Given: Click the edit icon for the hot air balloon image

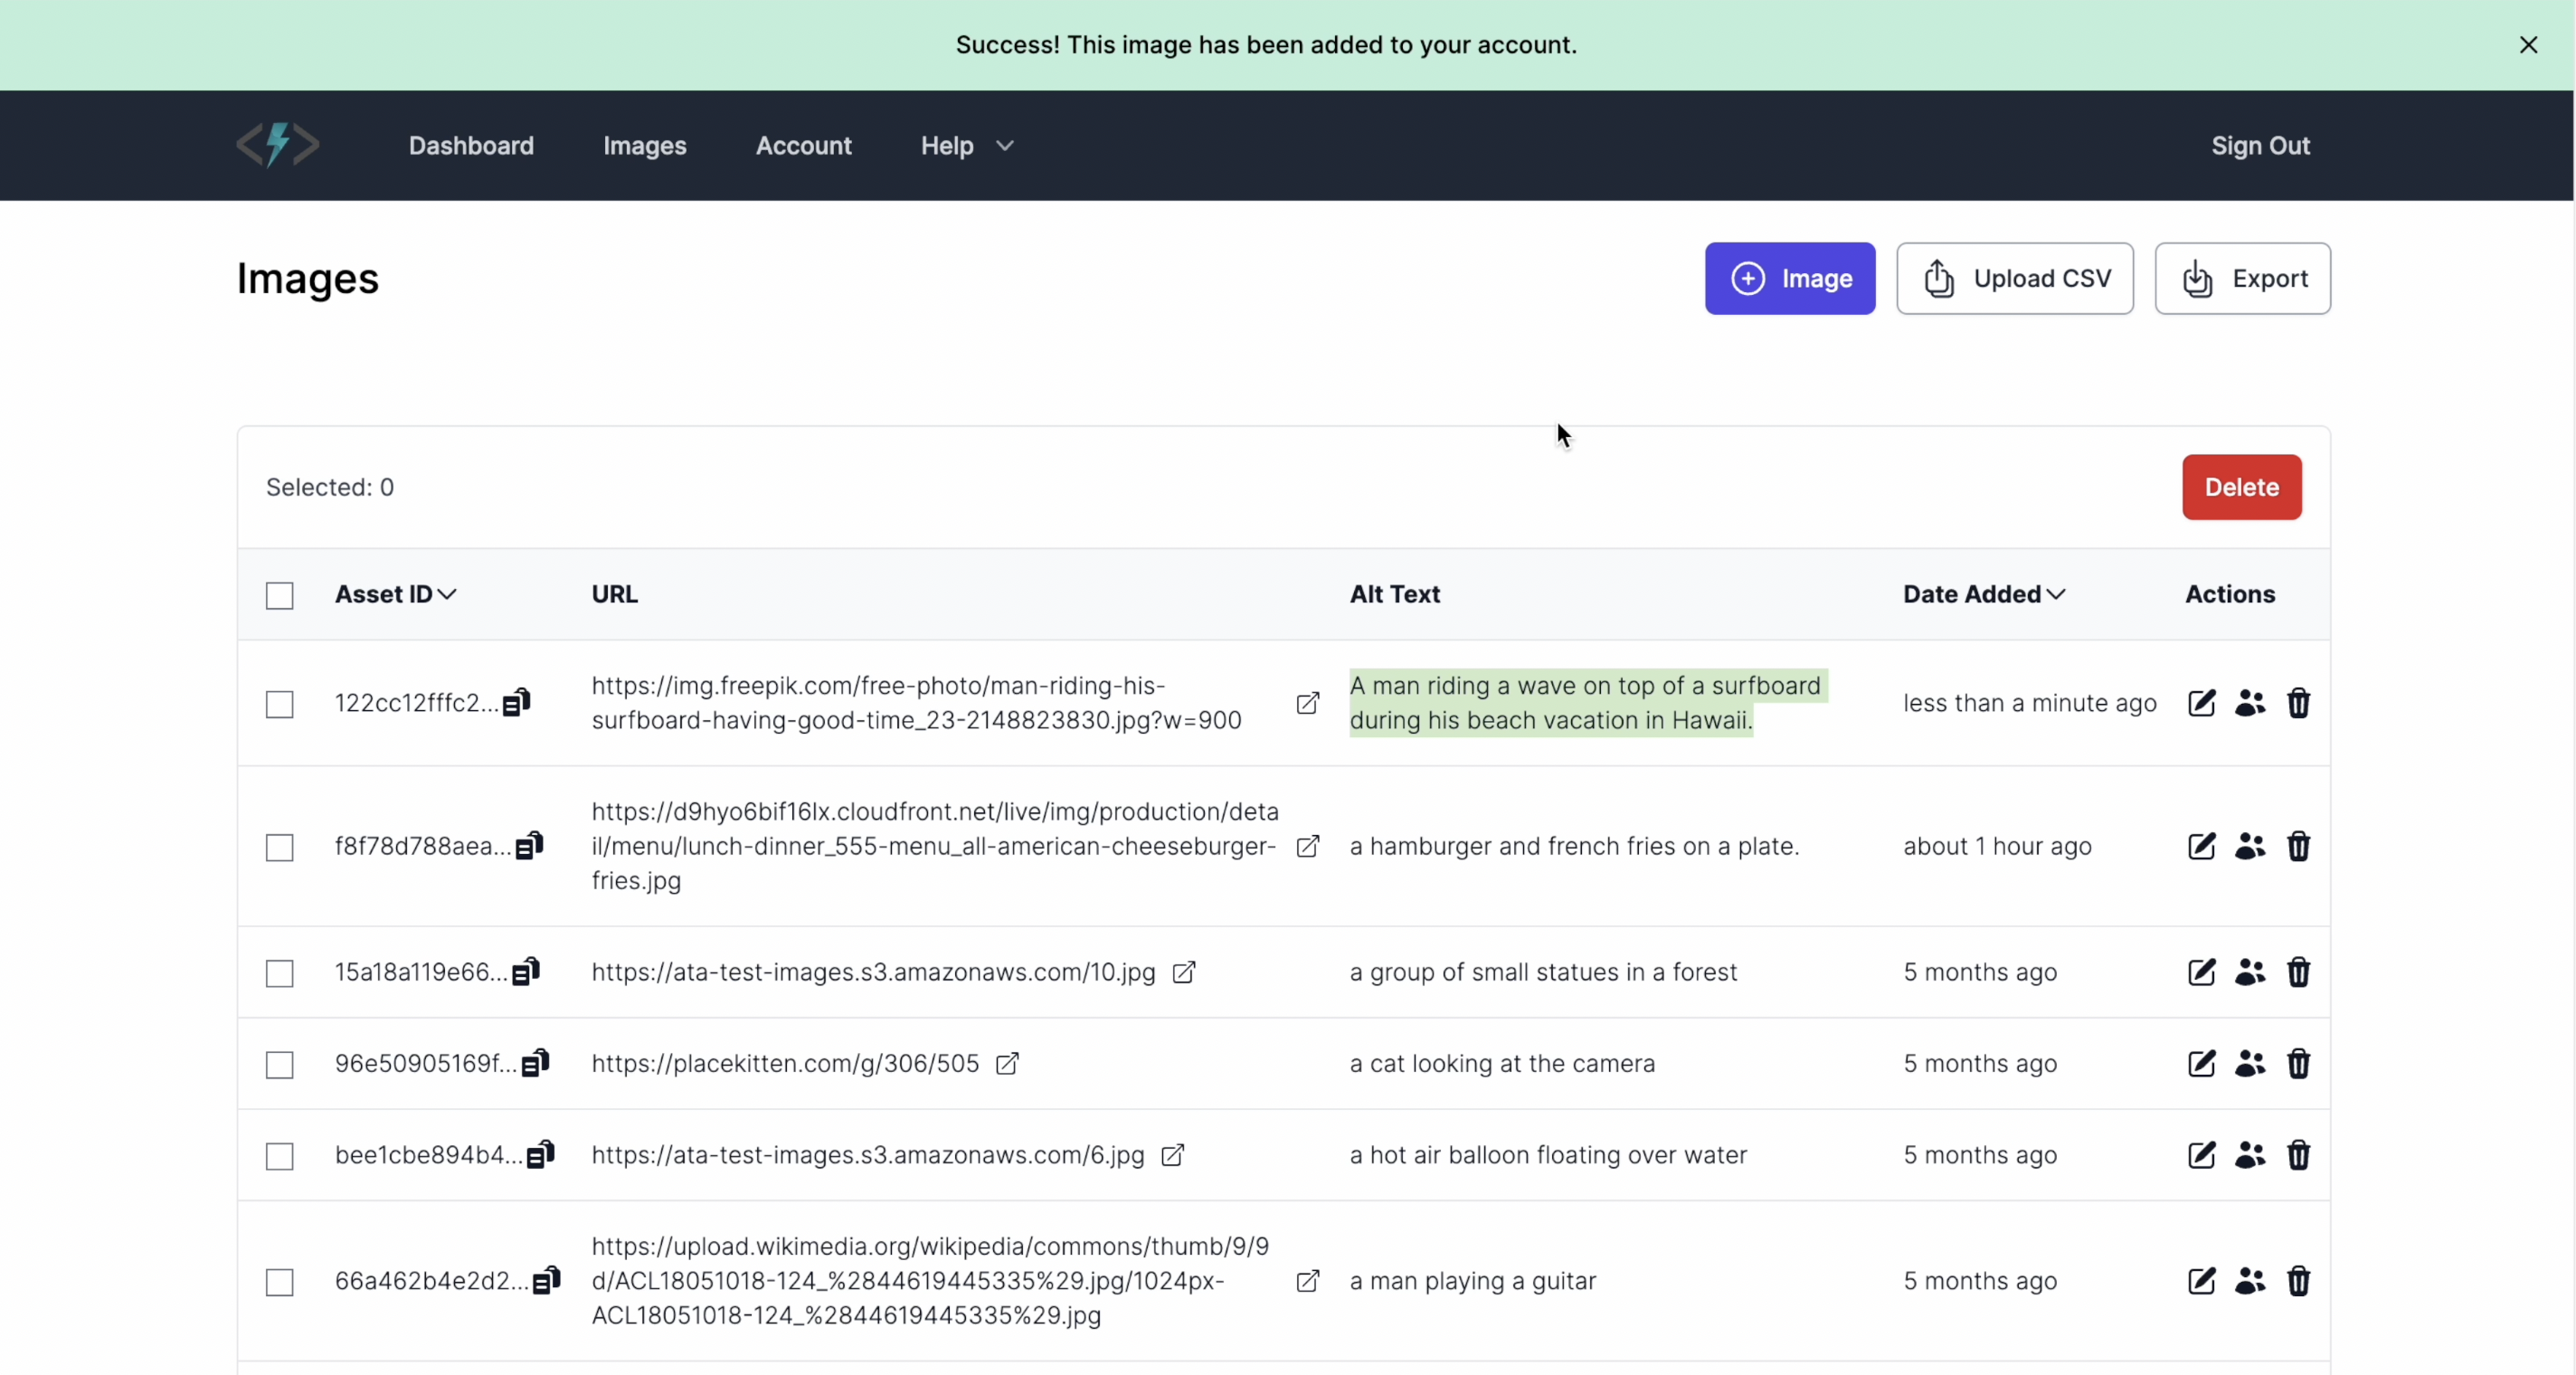Looking at the screenshot, I should 2202,1155.
